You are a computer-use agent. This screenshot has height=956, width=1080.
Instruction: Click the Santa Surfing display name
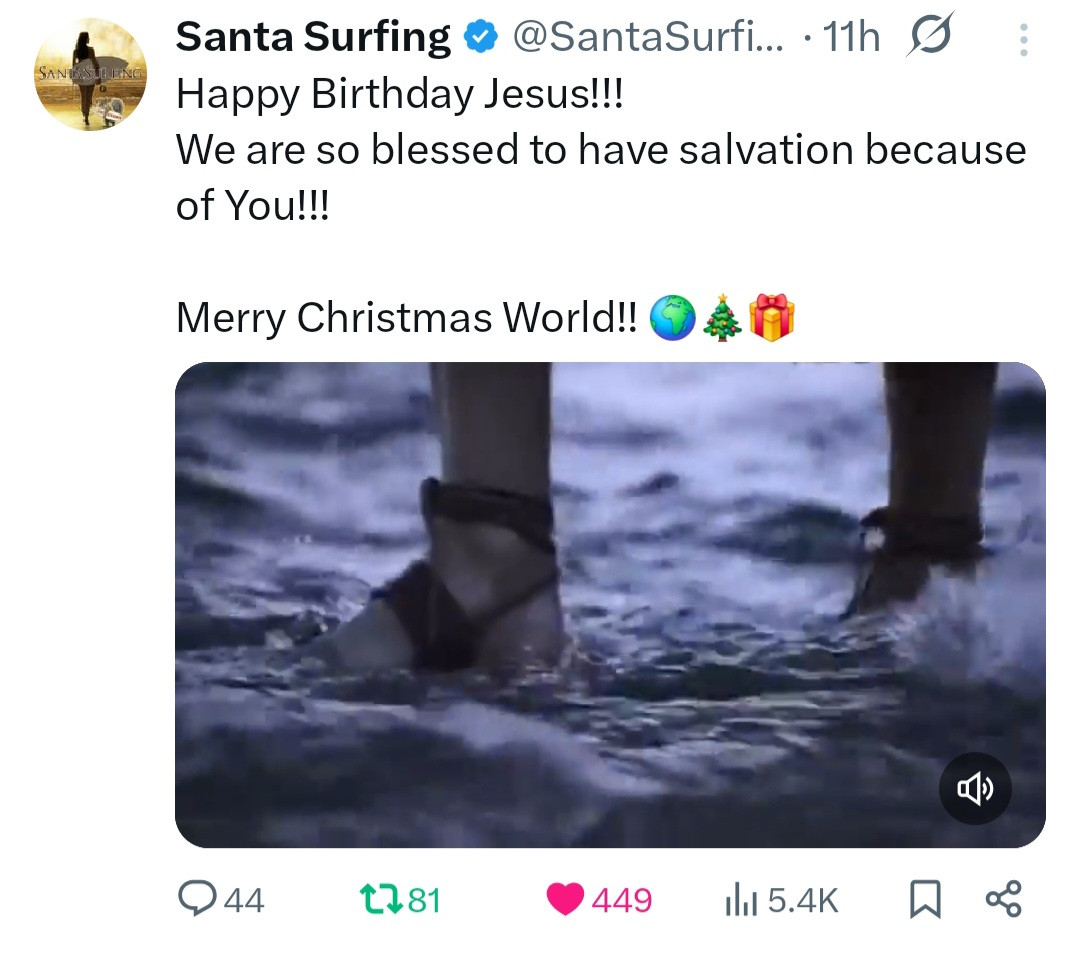pos(313,38)
